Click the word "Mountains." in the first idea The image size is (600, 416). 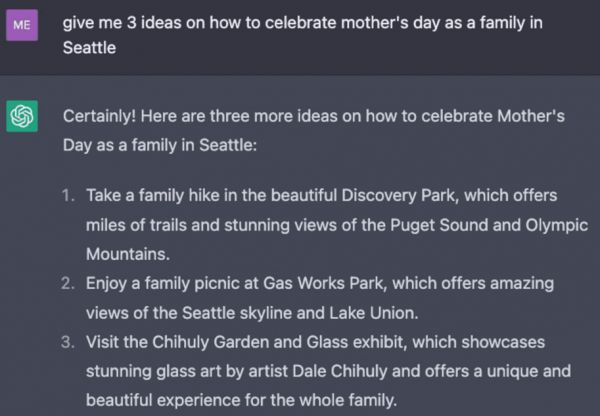128,254
